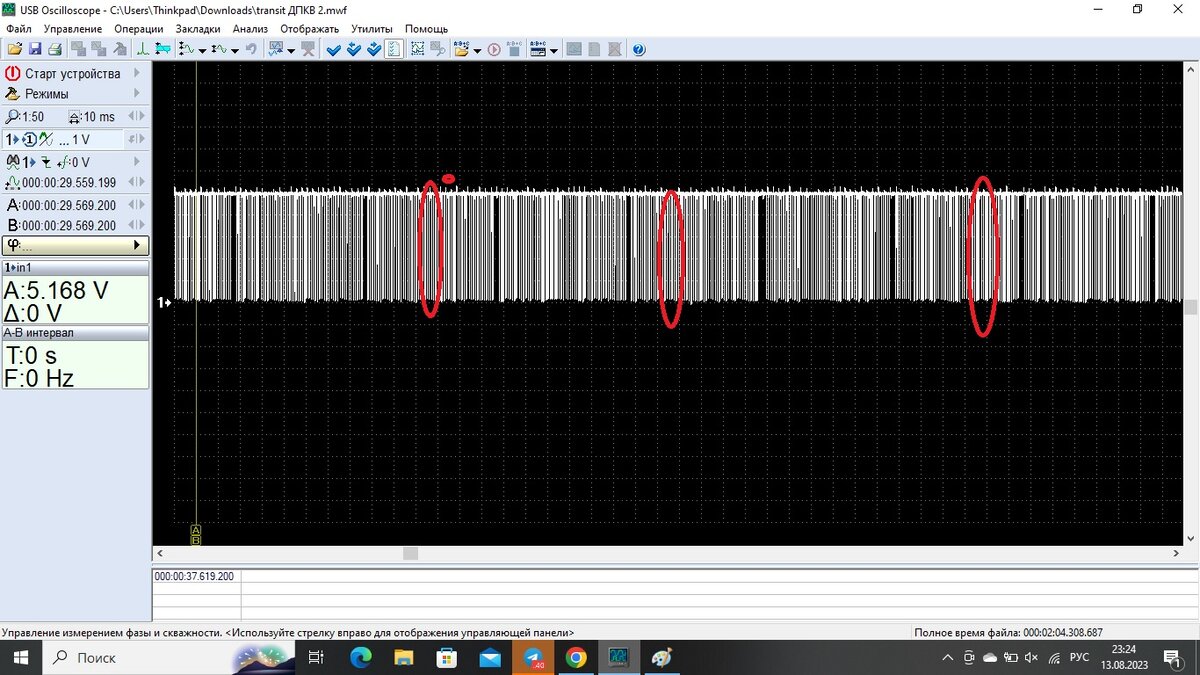Click the single blue checkmark bookmark icon
The image size is (1200, 675).
(x=333, y=49)
